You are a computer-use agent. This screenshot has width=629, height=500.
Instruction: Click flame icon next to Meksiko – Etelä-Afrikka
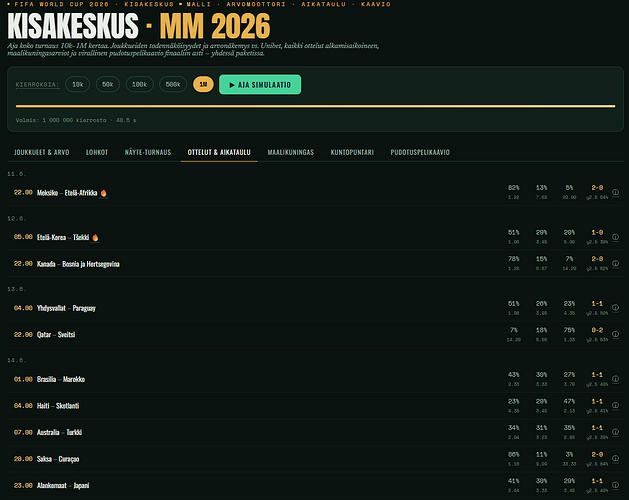tap(103, 193)
